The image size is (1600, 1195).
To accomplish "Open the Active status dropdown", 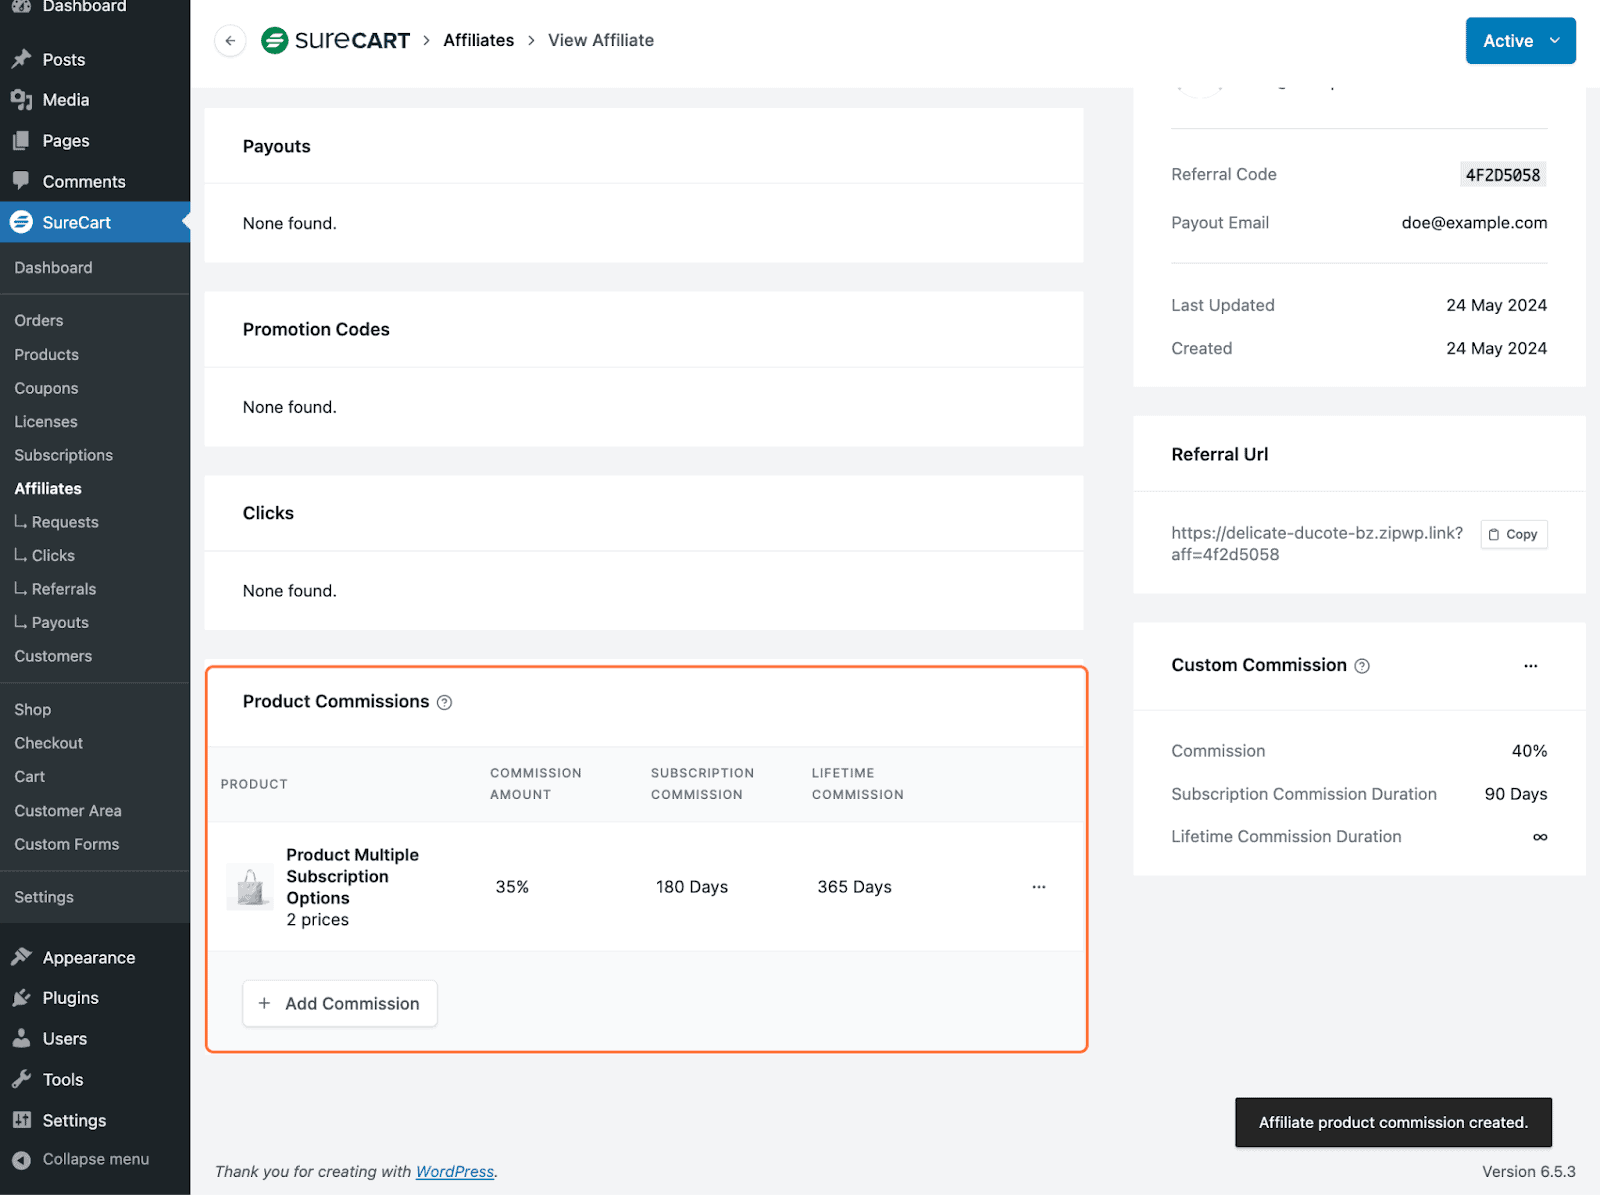I will tap(1519, 40).
